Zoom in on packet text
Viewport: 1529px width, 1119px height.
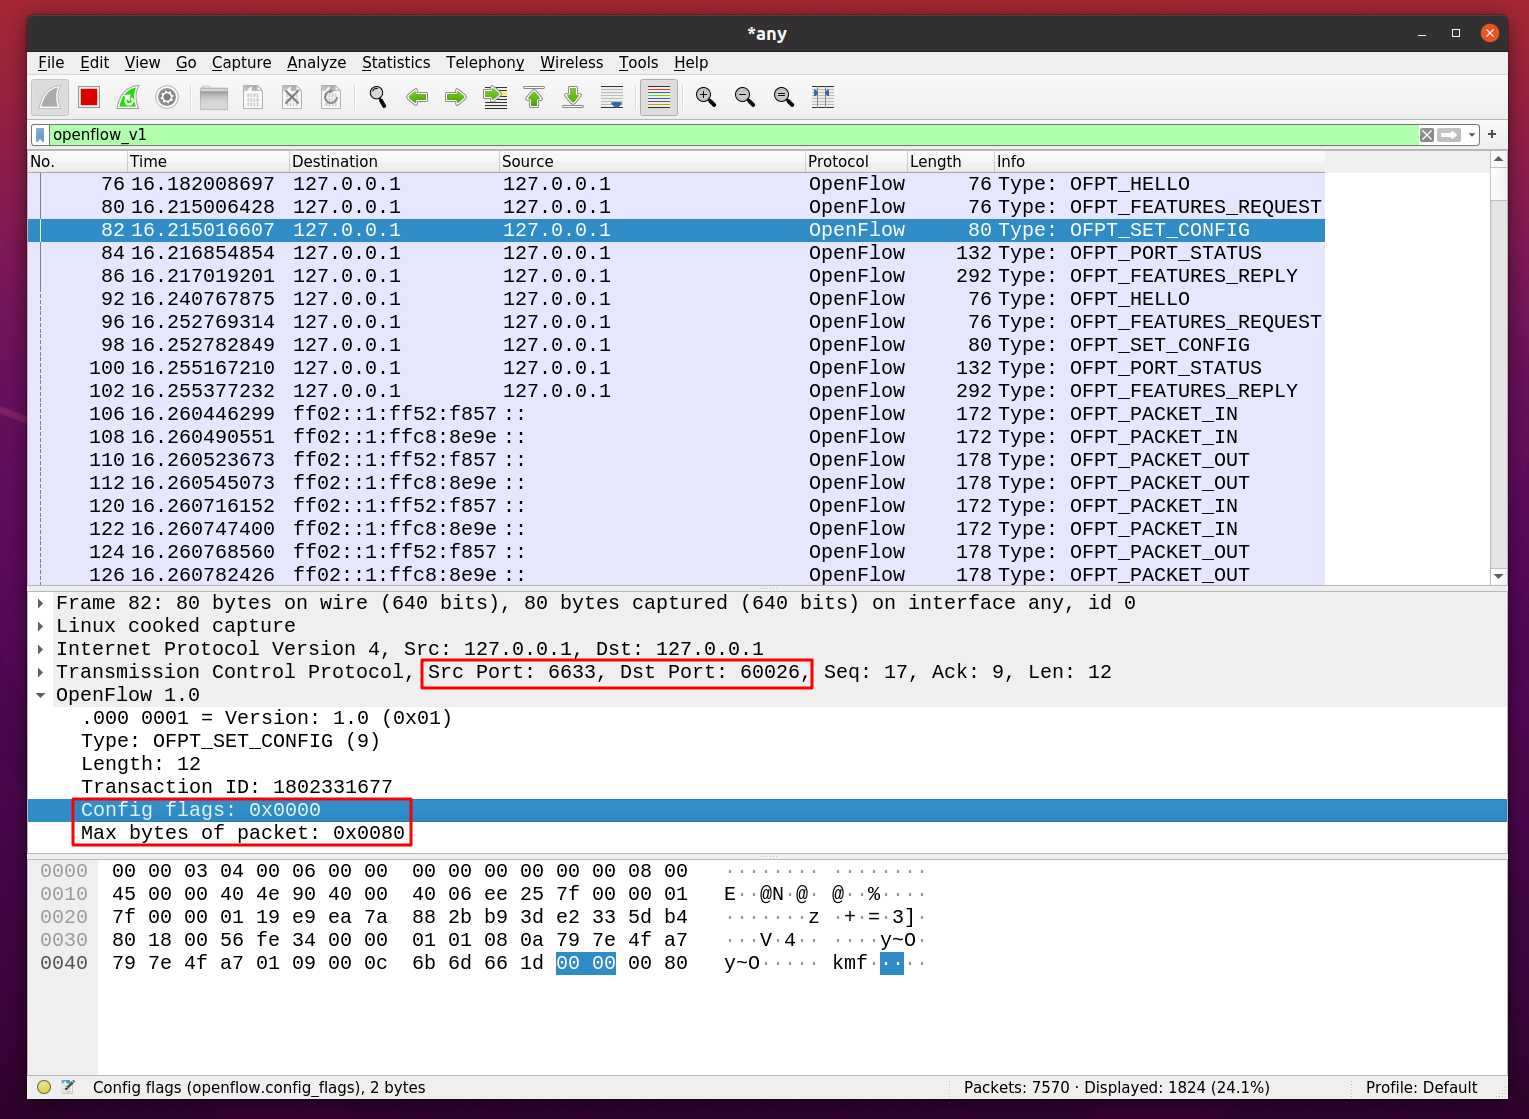pos(706,97)
